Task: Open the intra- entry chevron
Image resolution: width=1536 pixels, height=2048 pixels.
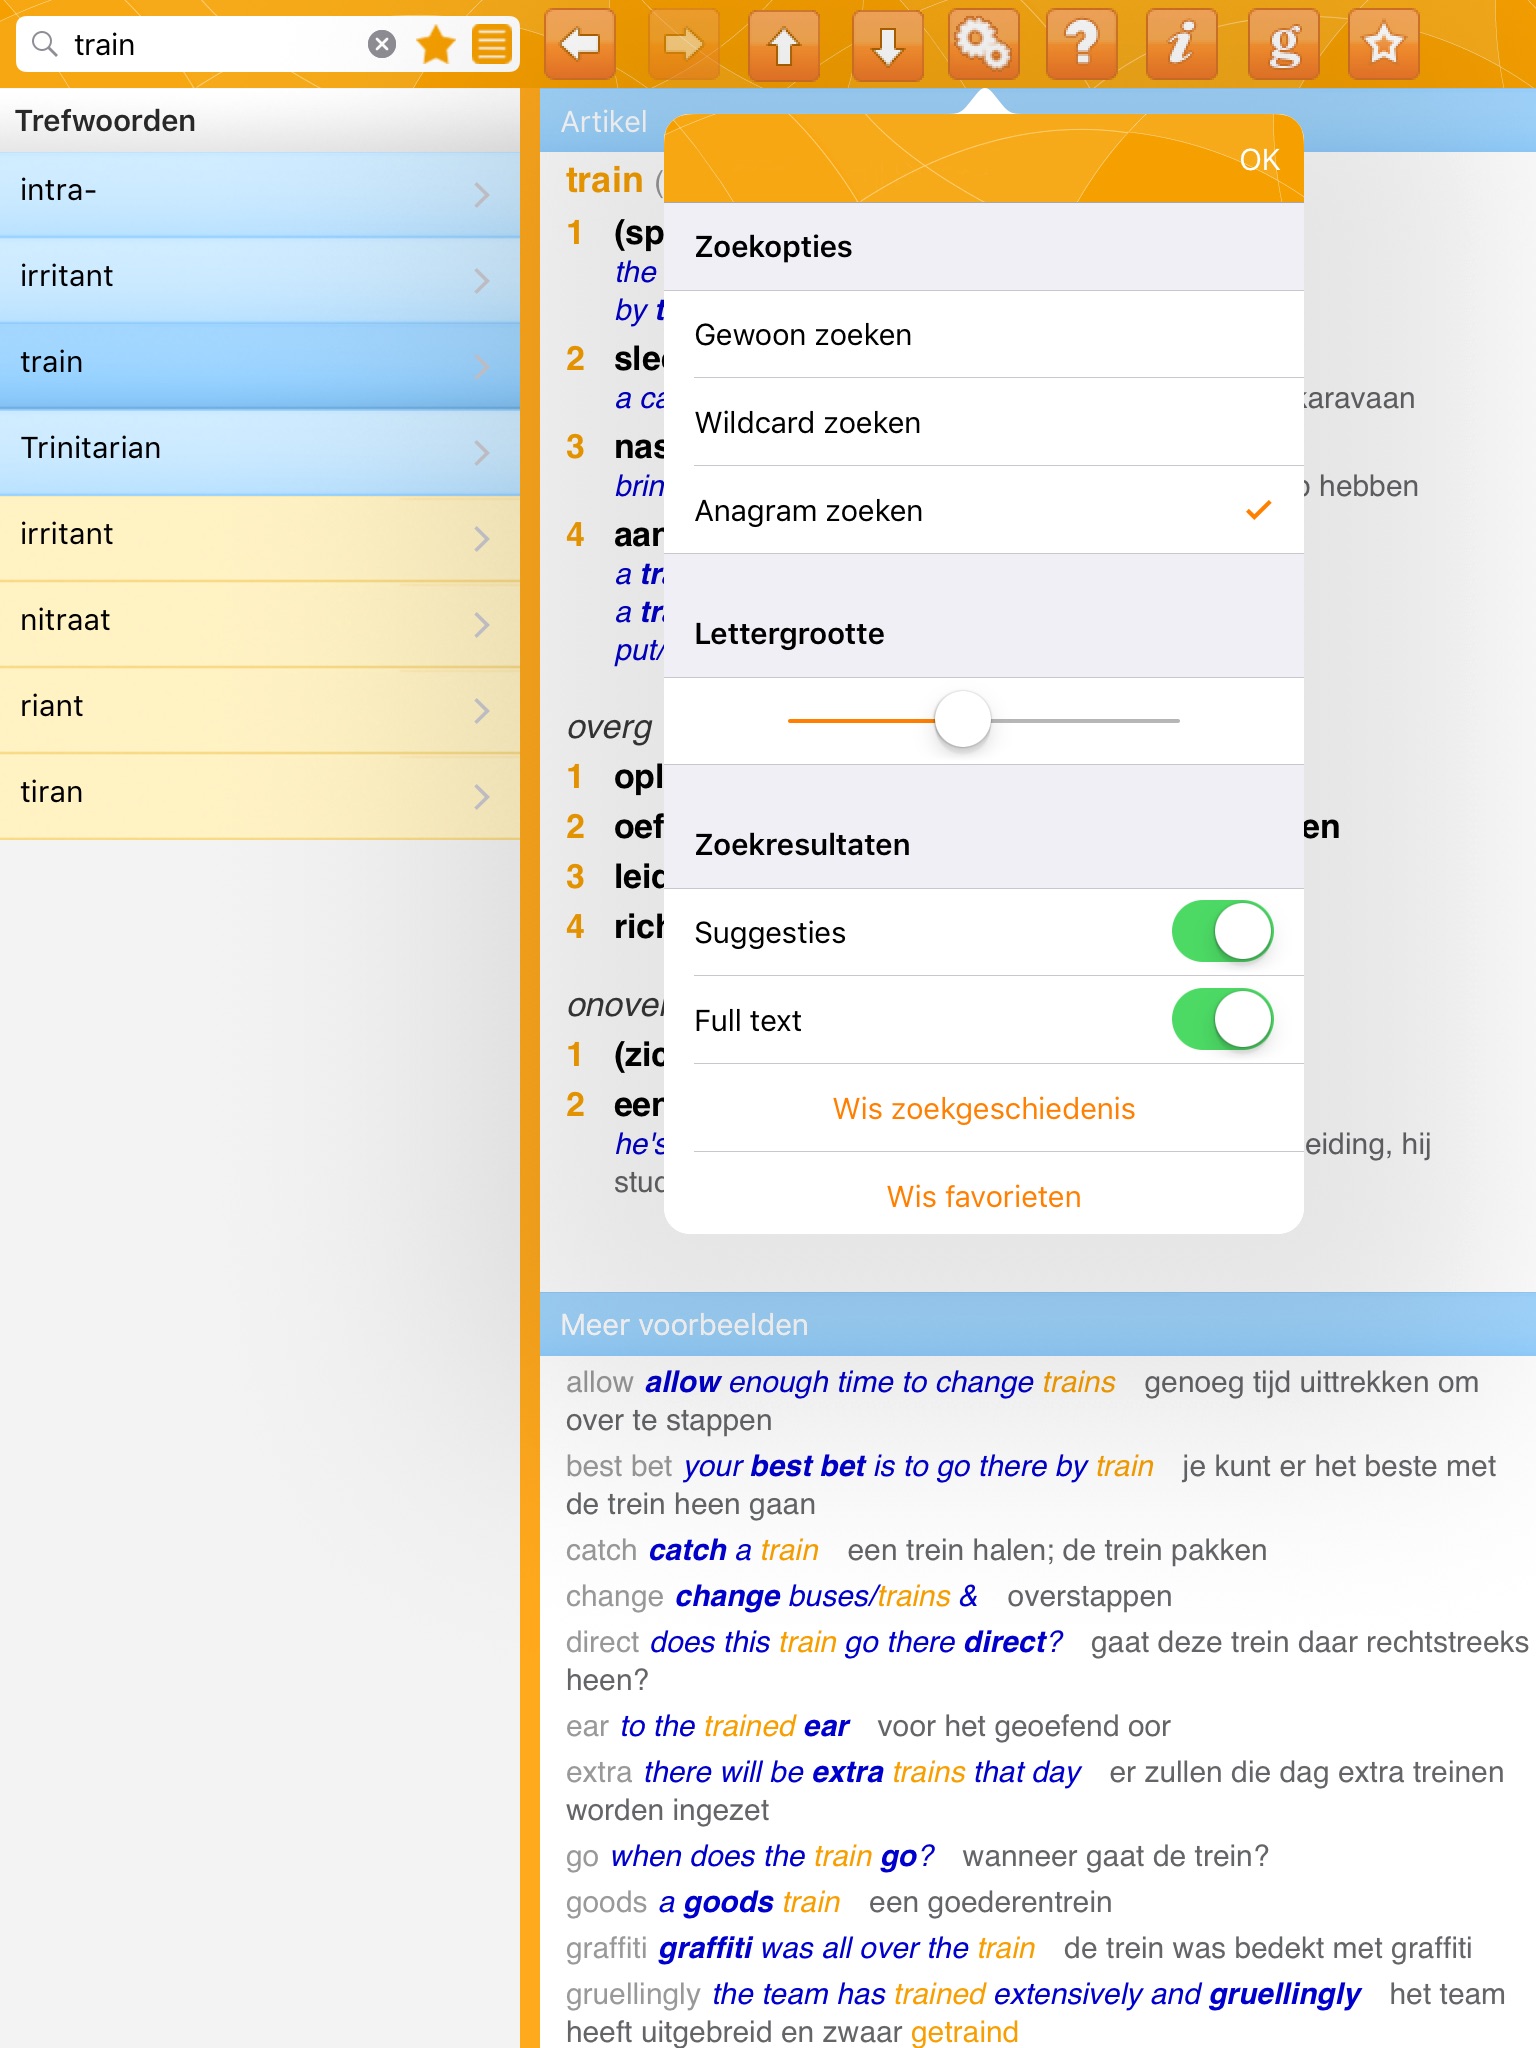Action: click(482, 194)
